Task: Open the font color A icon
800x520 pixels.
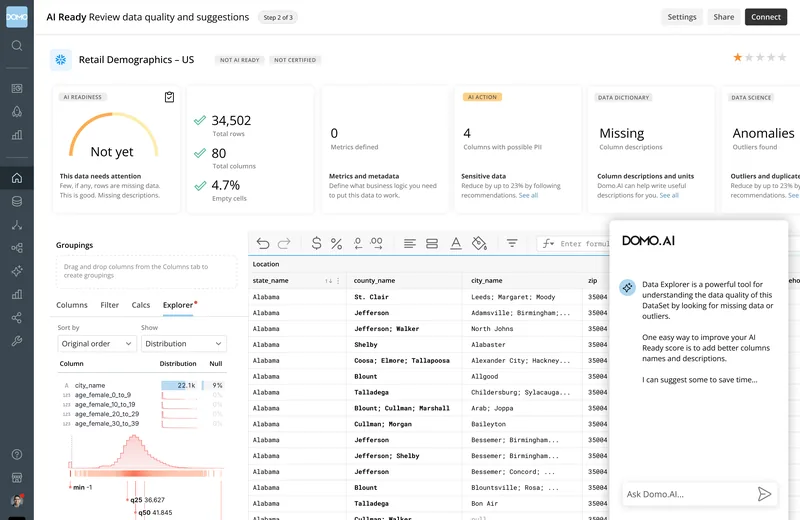Action: [x=456, y=243]
